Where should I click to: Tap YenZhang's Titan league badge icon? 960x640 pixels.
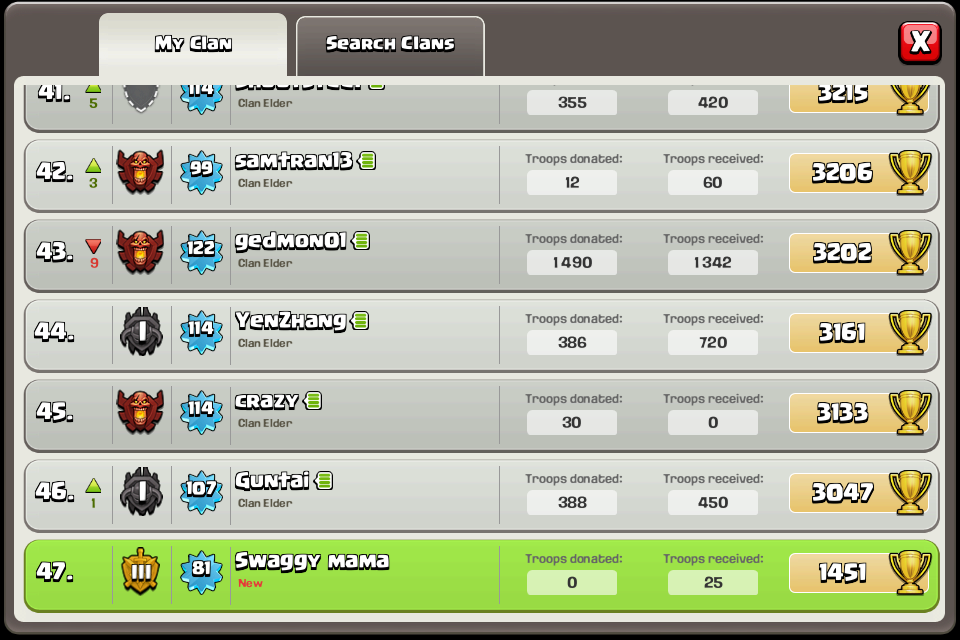pyautogui.click(x=141, y=331)
